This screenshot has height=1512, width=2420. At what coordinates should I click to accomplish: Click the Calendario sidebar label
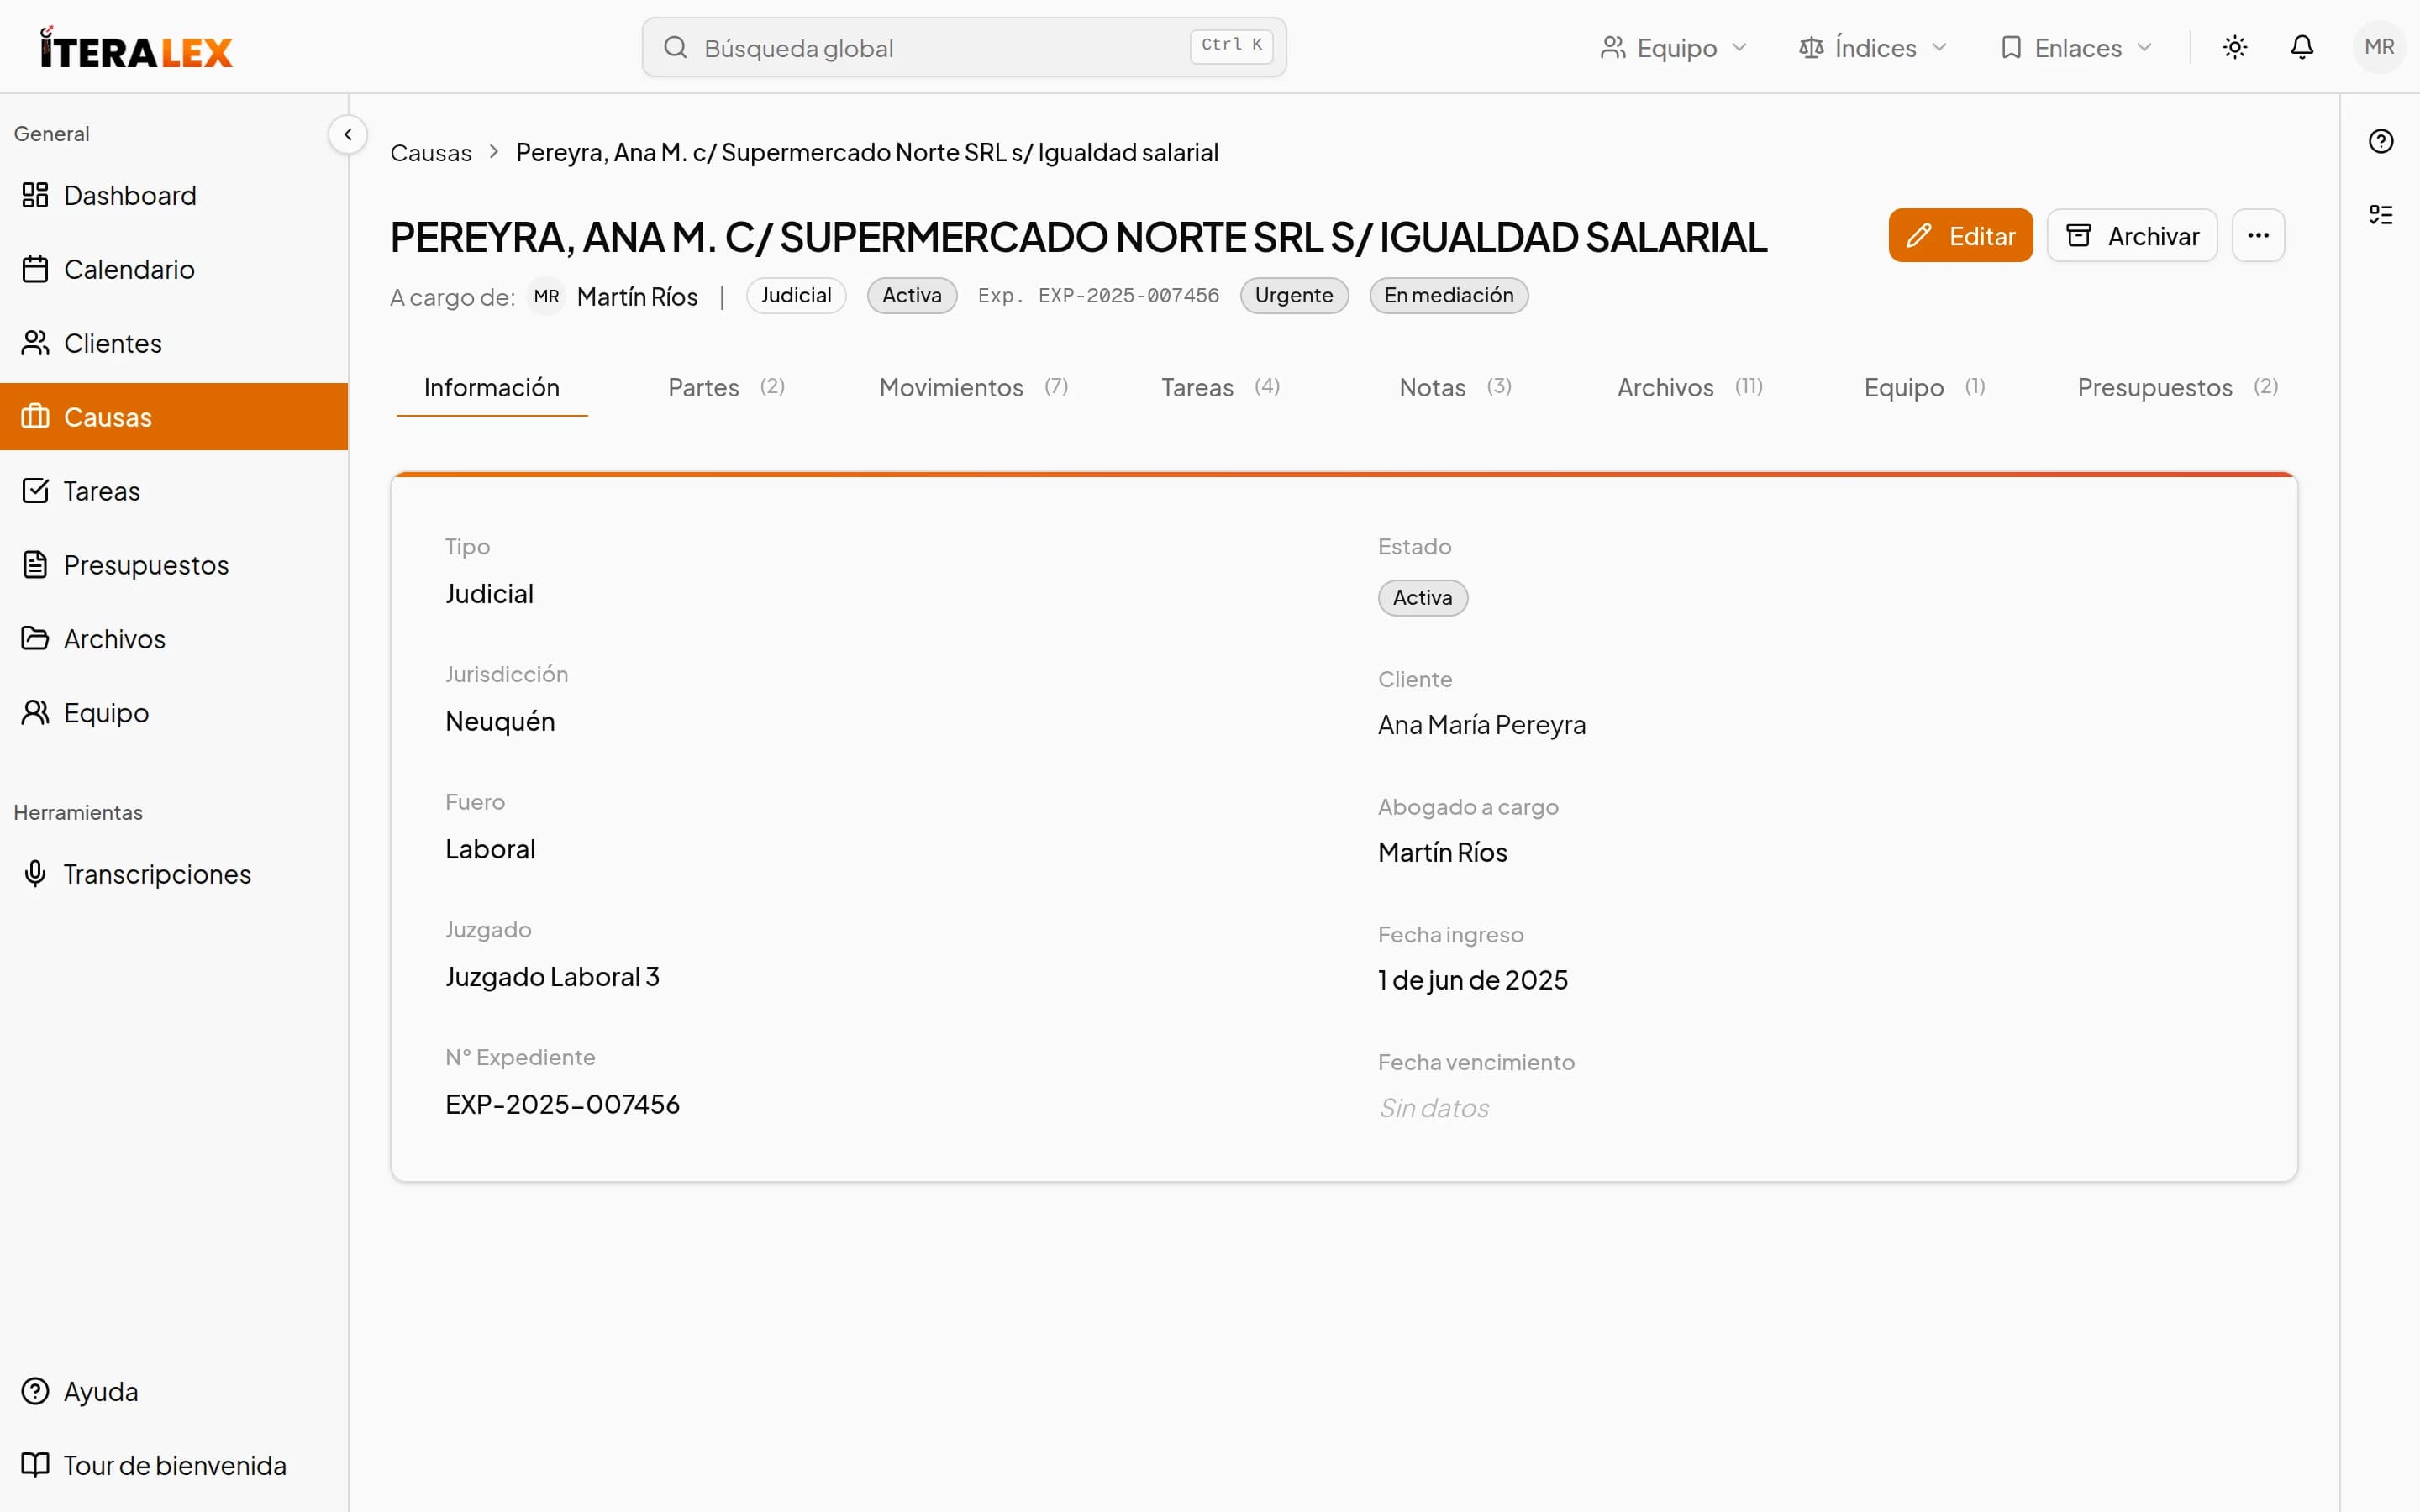tap(129, 269)
